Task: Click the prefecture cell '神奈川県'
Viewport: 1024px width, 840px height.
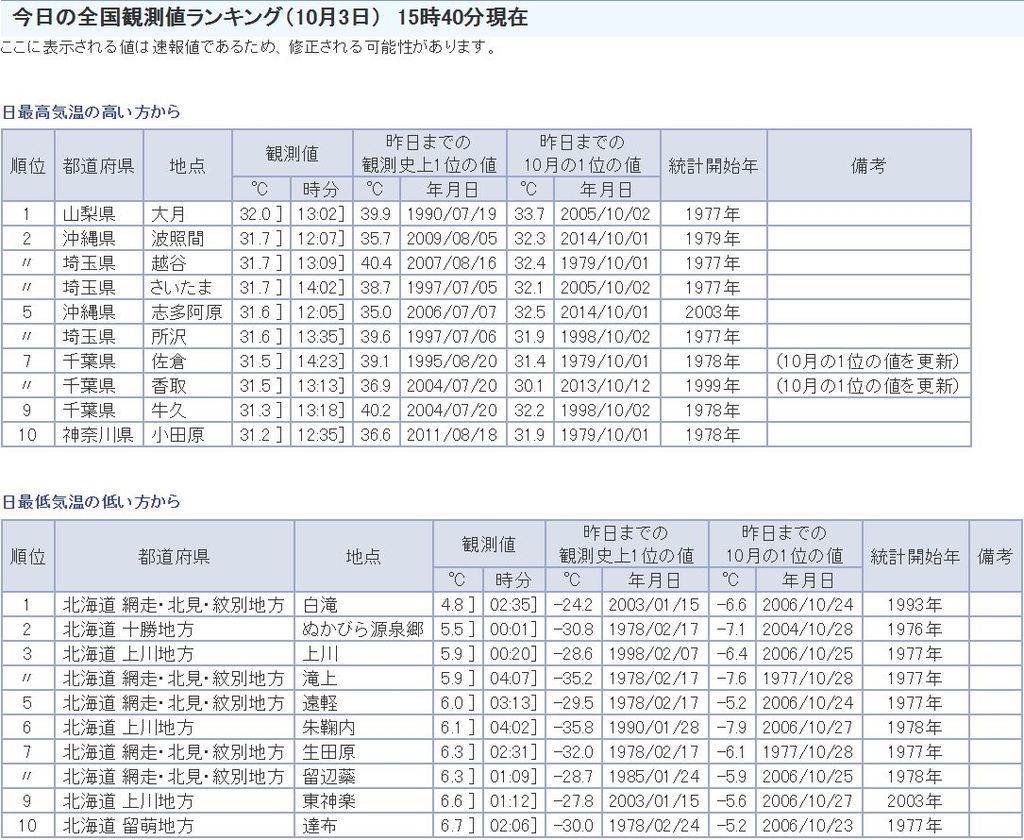Action: pos(99,434)
